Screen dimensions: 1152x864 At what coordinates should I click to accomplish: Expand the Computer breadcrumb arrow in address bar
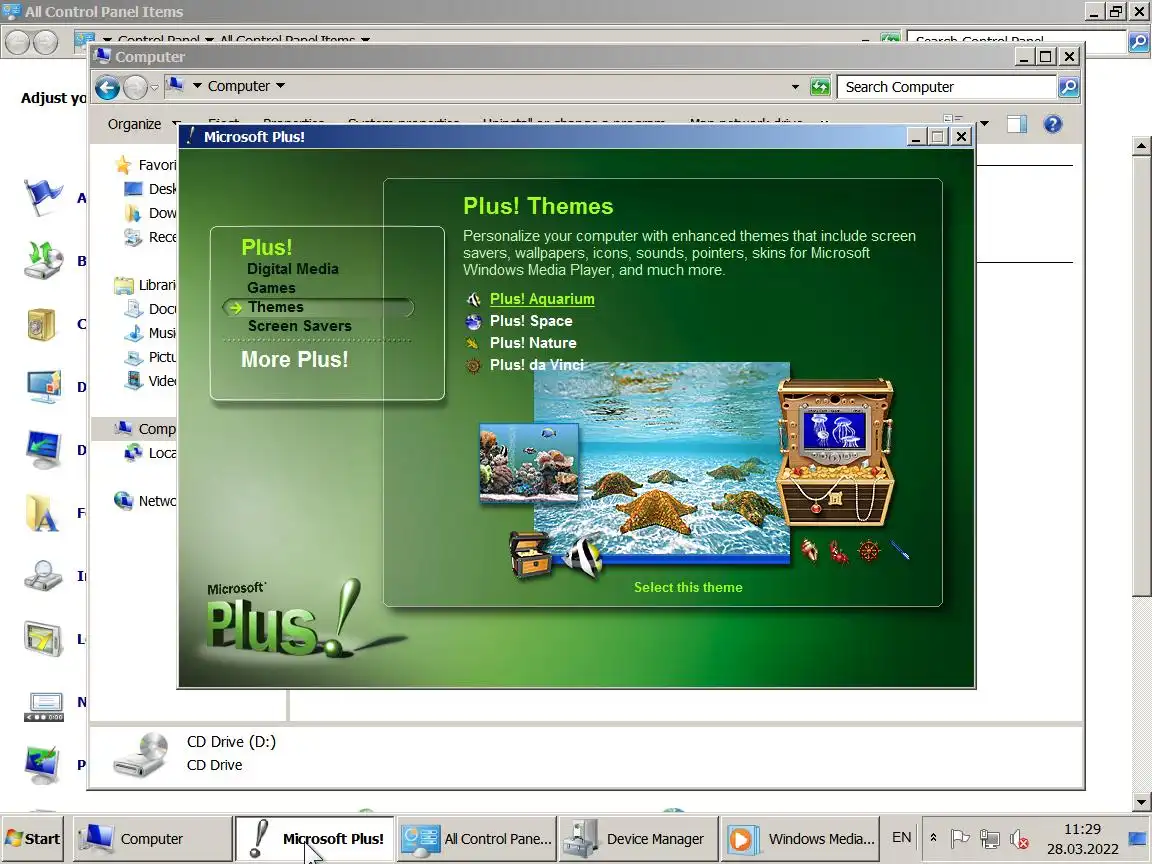tap(281, 86)
